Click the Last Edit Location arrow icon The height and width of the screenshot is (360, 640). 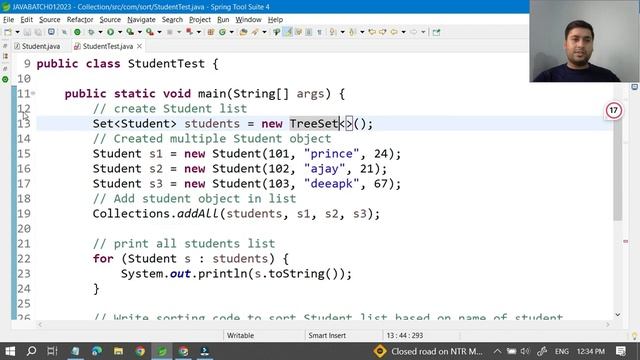(x=371, y=32)
